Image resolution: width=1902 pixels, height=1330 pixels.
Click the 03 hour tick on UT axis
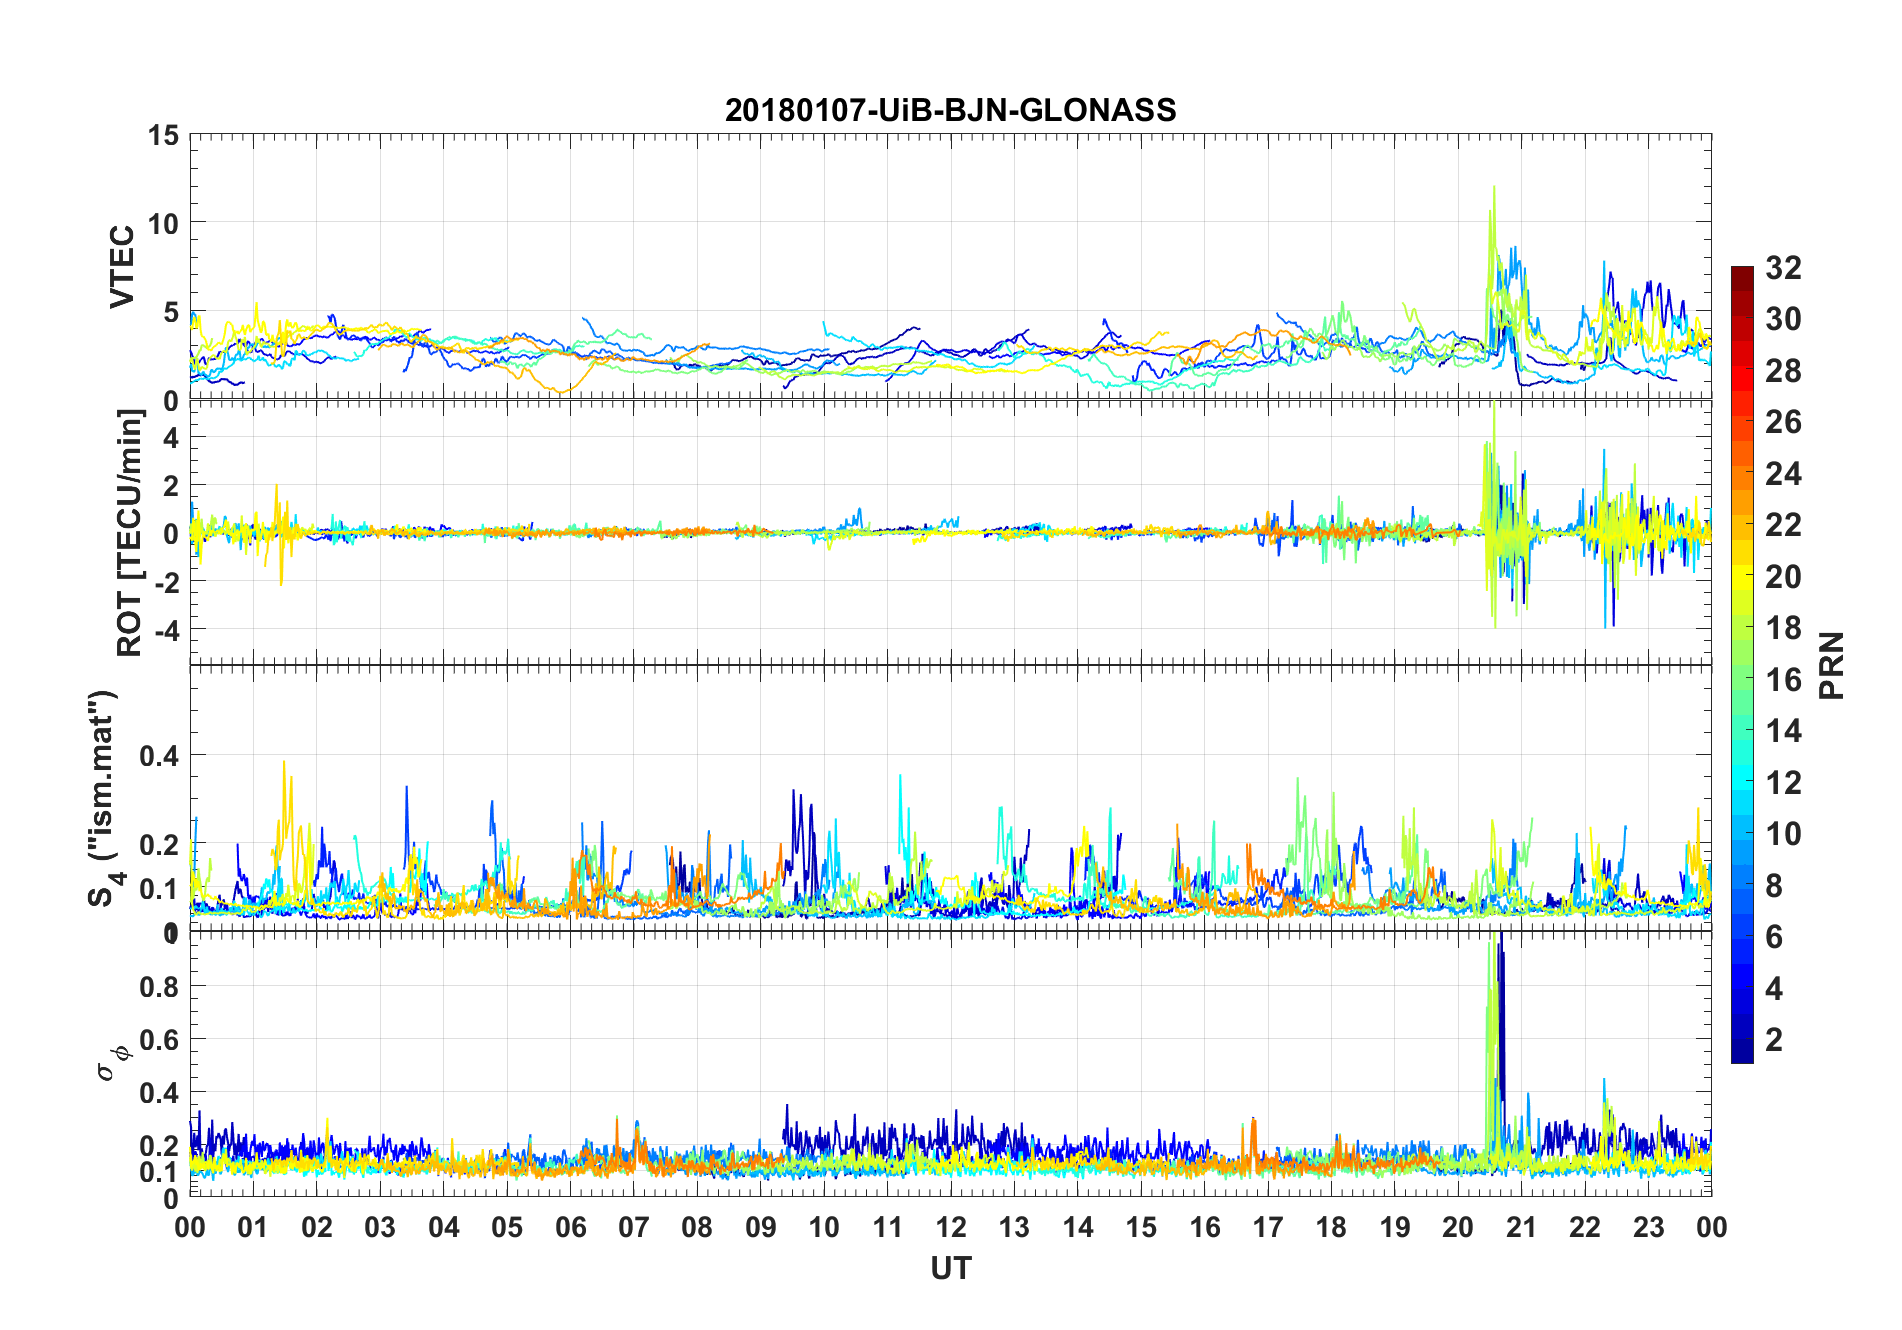(x=380, y=1227)
